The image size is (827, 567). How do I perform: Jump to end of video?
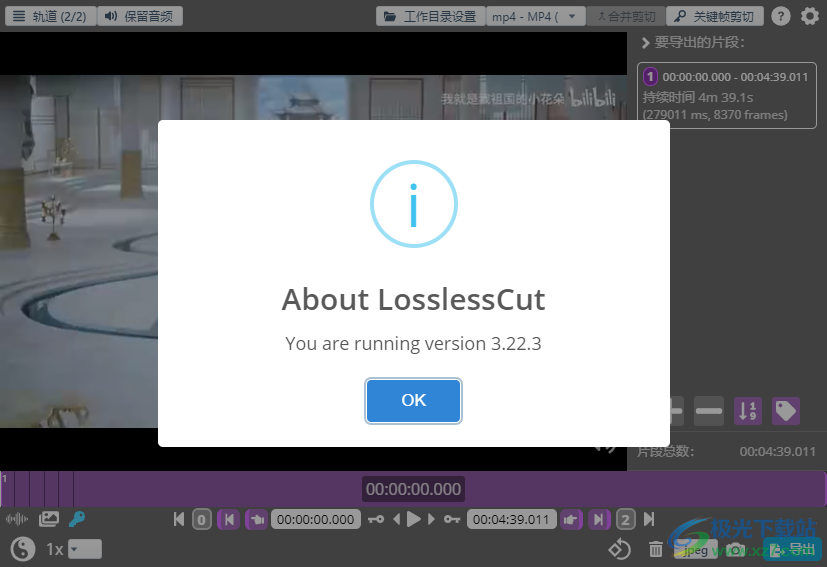[649, 520]
